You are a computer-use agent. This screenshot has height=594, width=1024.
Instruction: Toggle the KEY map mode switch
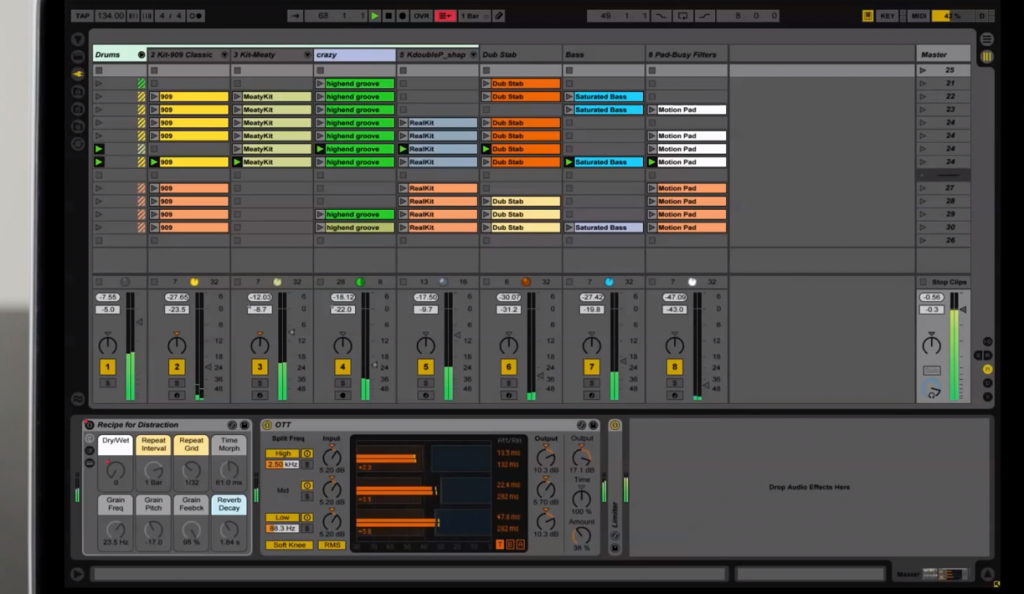[887, 16]
